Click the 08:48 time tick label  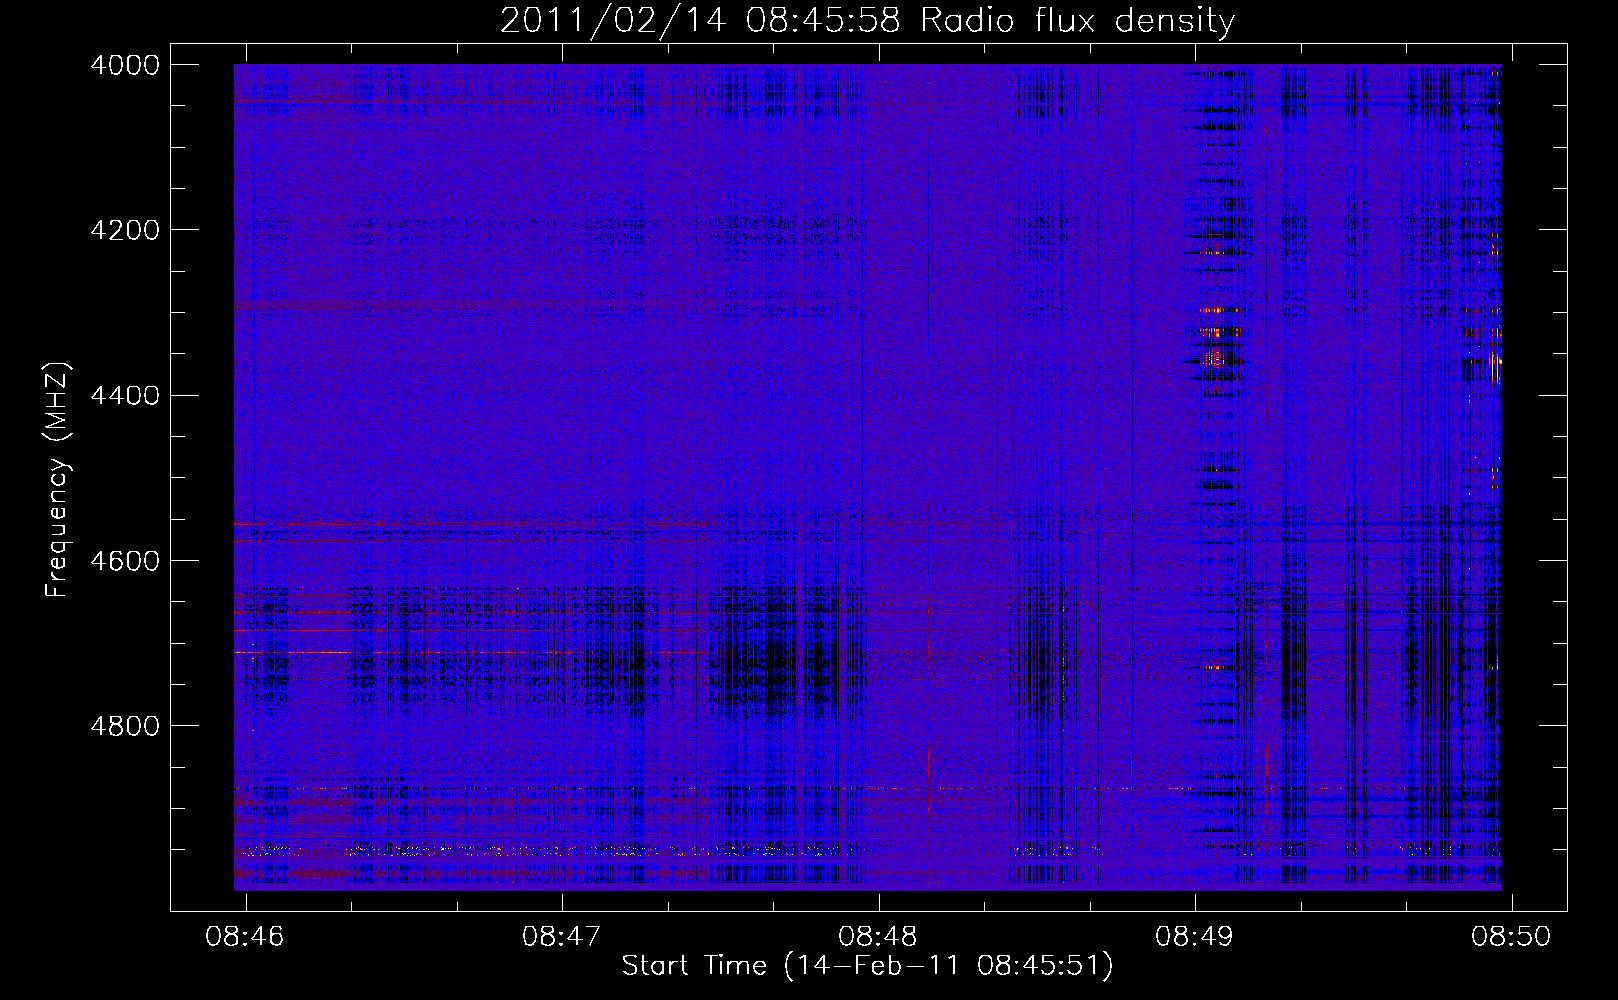point(878,936)
